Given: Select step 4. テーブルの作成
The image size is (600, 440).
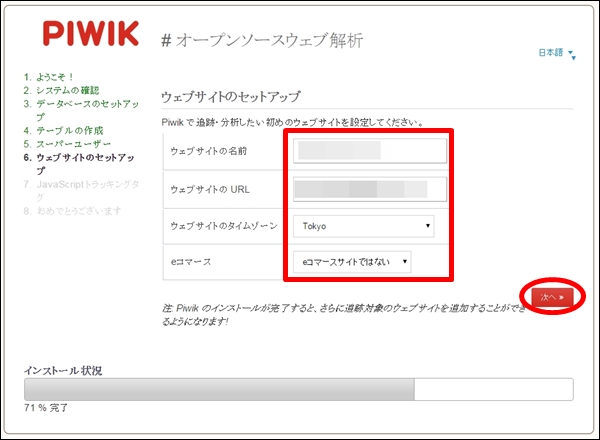Looking at the screenshot, I should tap(63, 130).
